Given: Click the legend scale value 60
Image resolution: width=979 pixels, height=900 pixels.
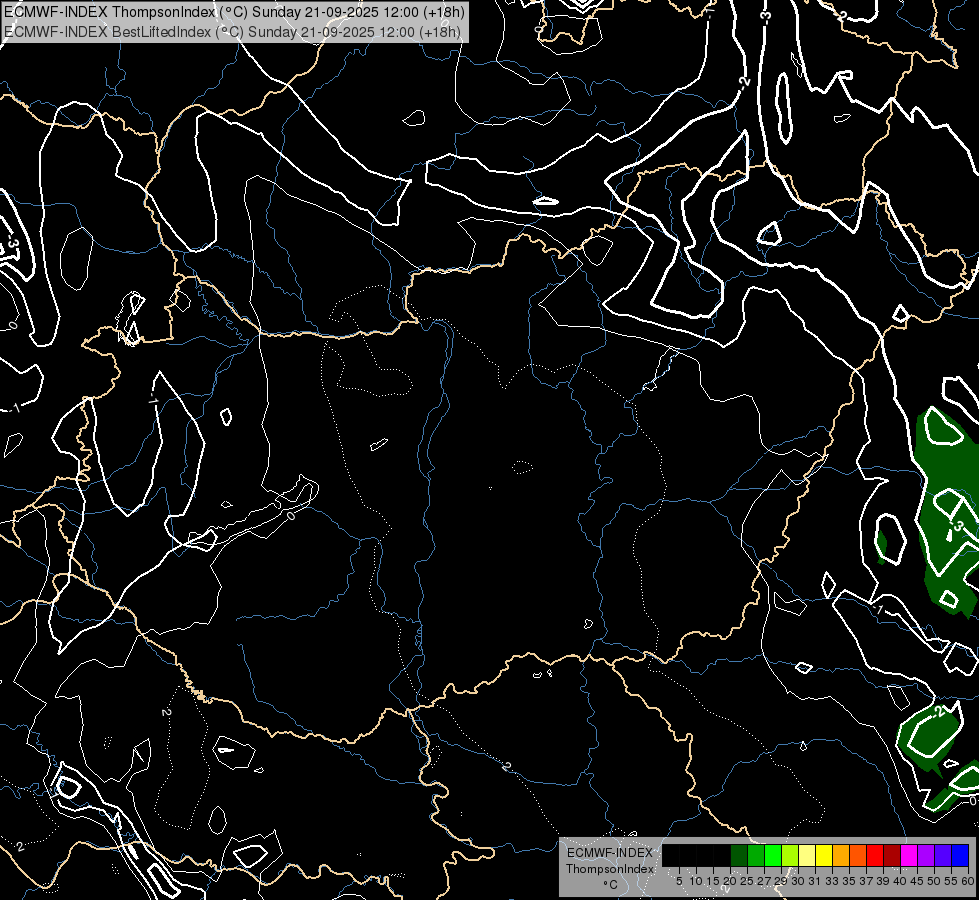Looking at the screenshot, I should pyautogui.click(x=968, y=881).
